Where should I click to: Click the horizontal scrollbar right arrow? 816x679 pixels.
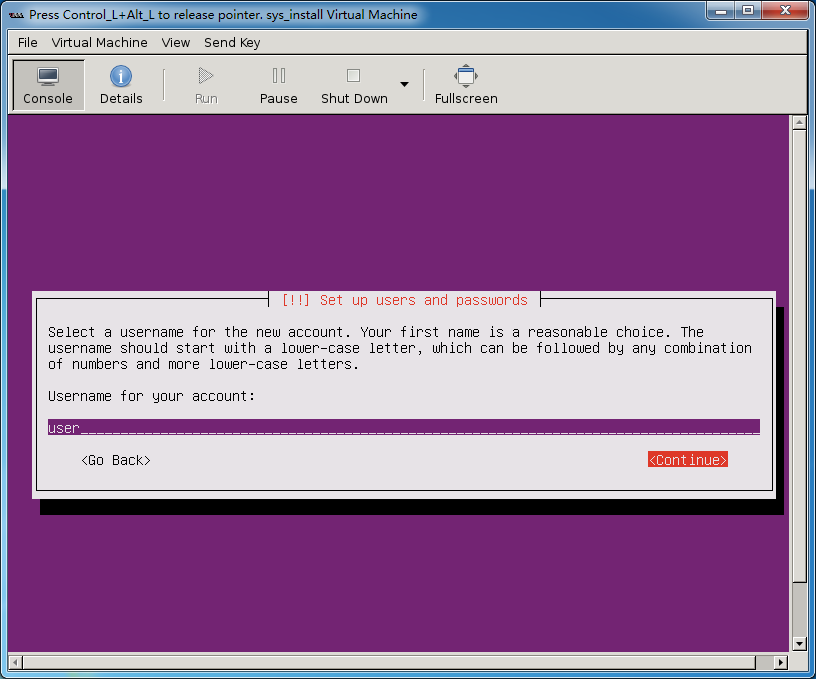tap(781, 662)
